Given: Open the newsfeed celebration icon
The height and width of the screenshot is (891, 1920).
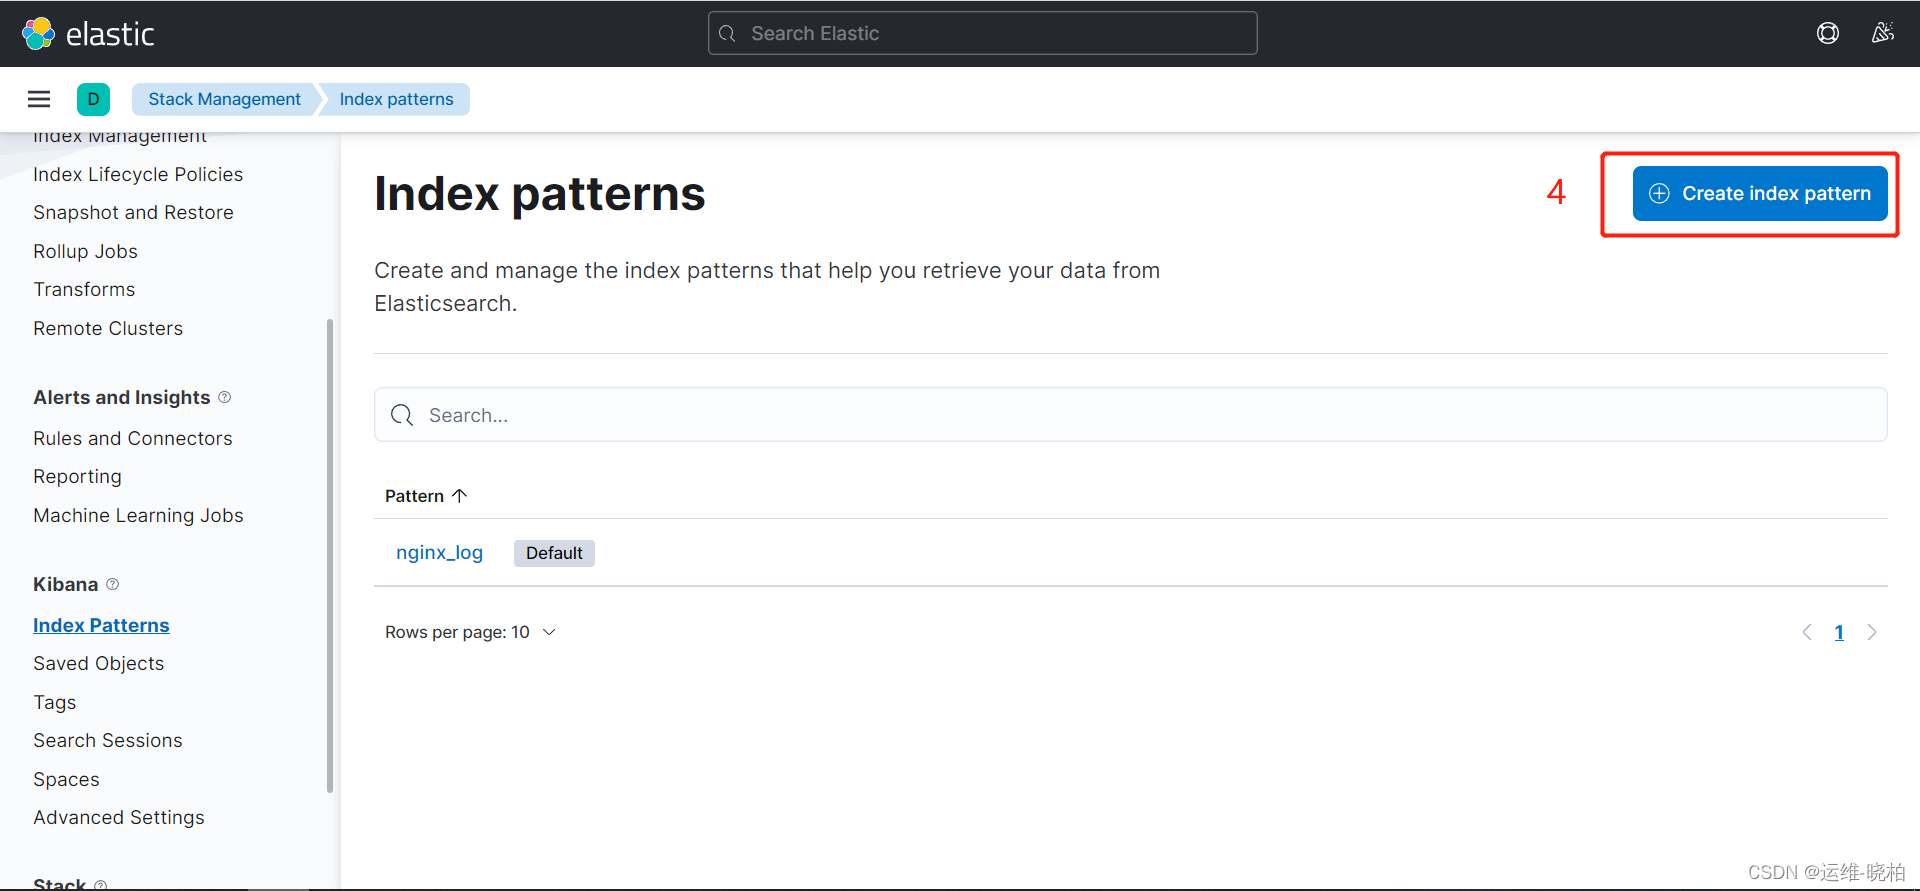Looking at the screenshot, I should click(1883, 34).
